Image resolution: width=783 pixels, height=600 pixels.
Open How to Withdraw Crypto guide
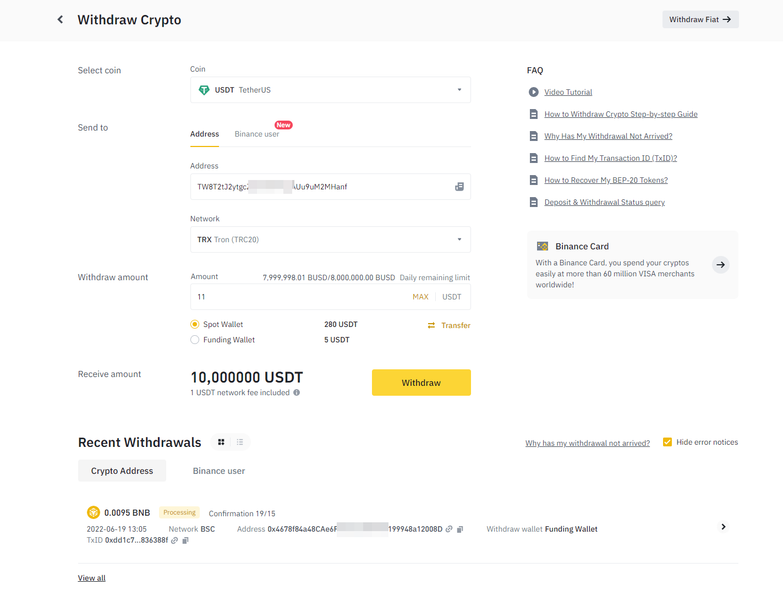621,114
